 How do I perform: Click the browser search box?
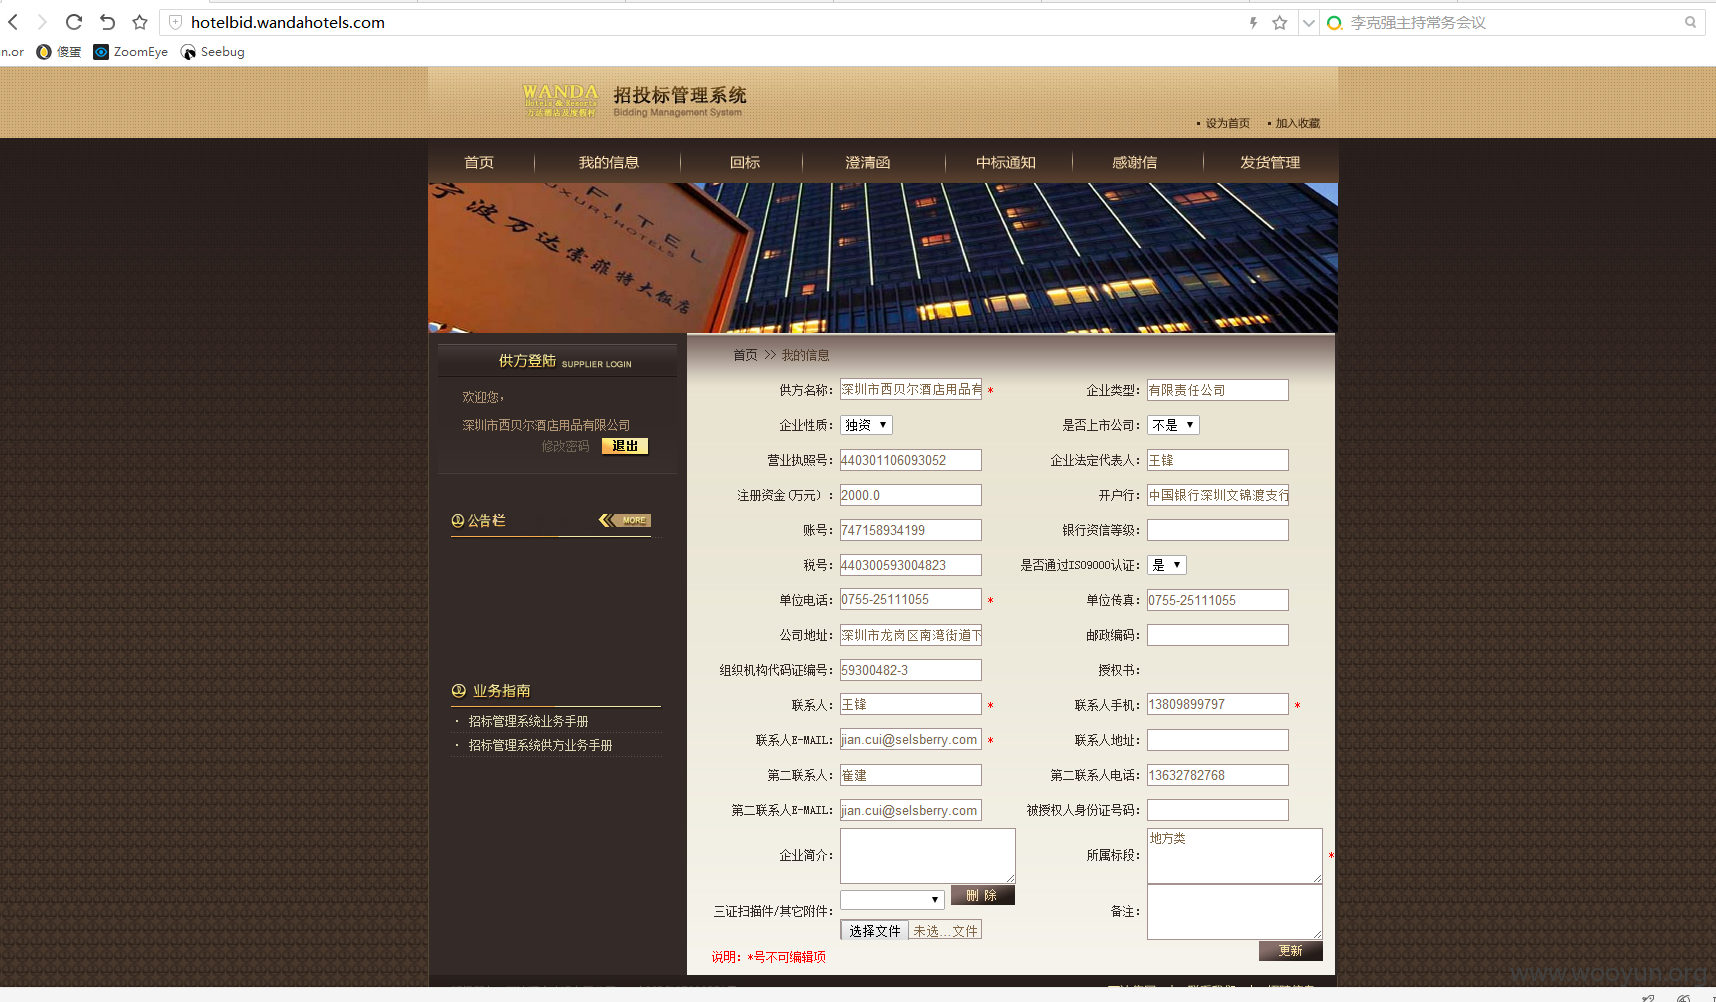[1510, 22]
